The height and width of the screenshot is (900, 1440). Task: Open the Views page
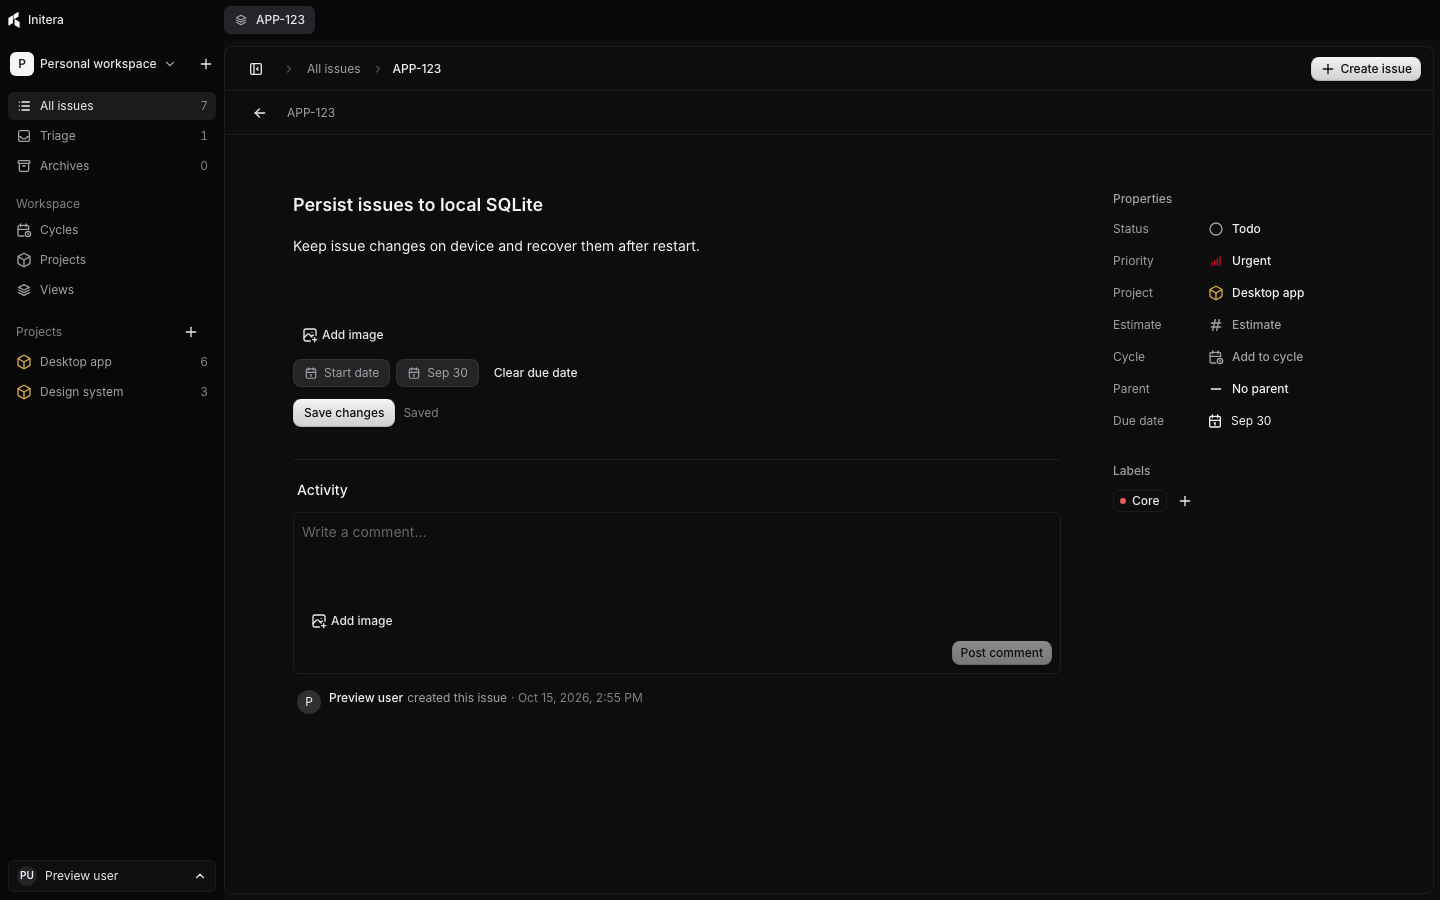[112, 290]
